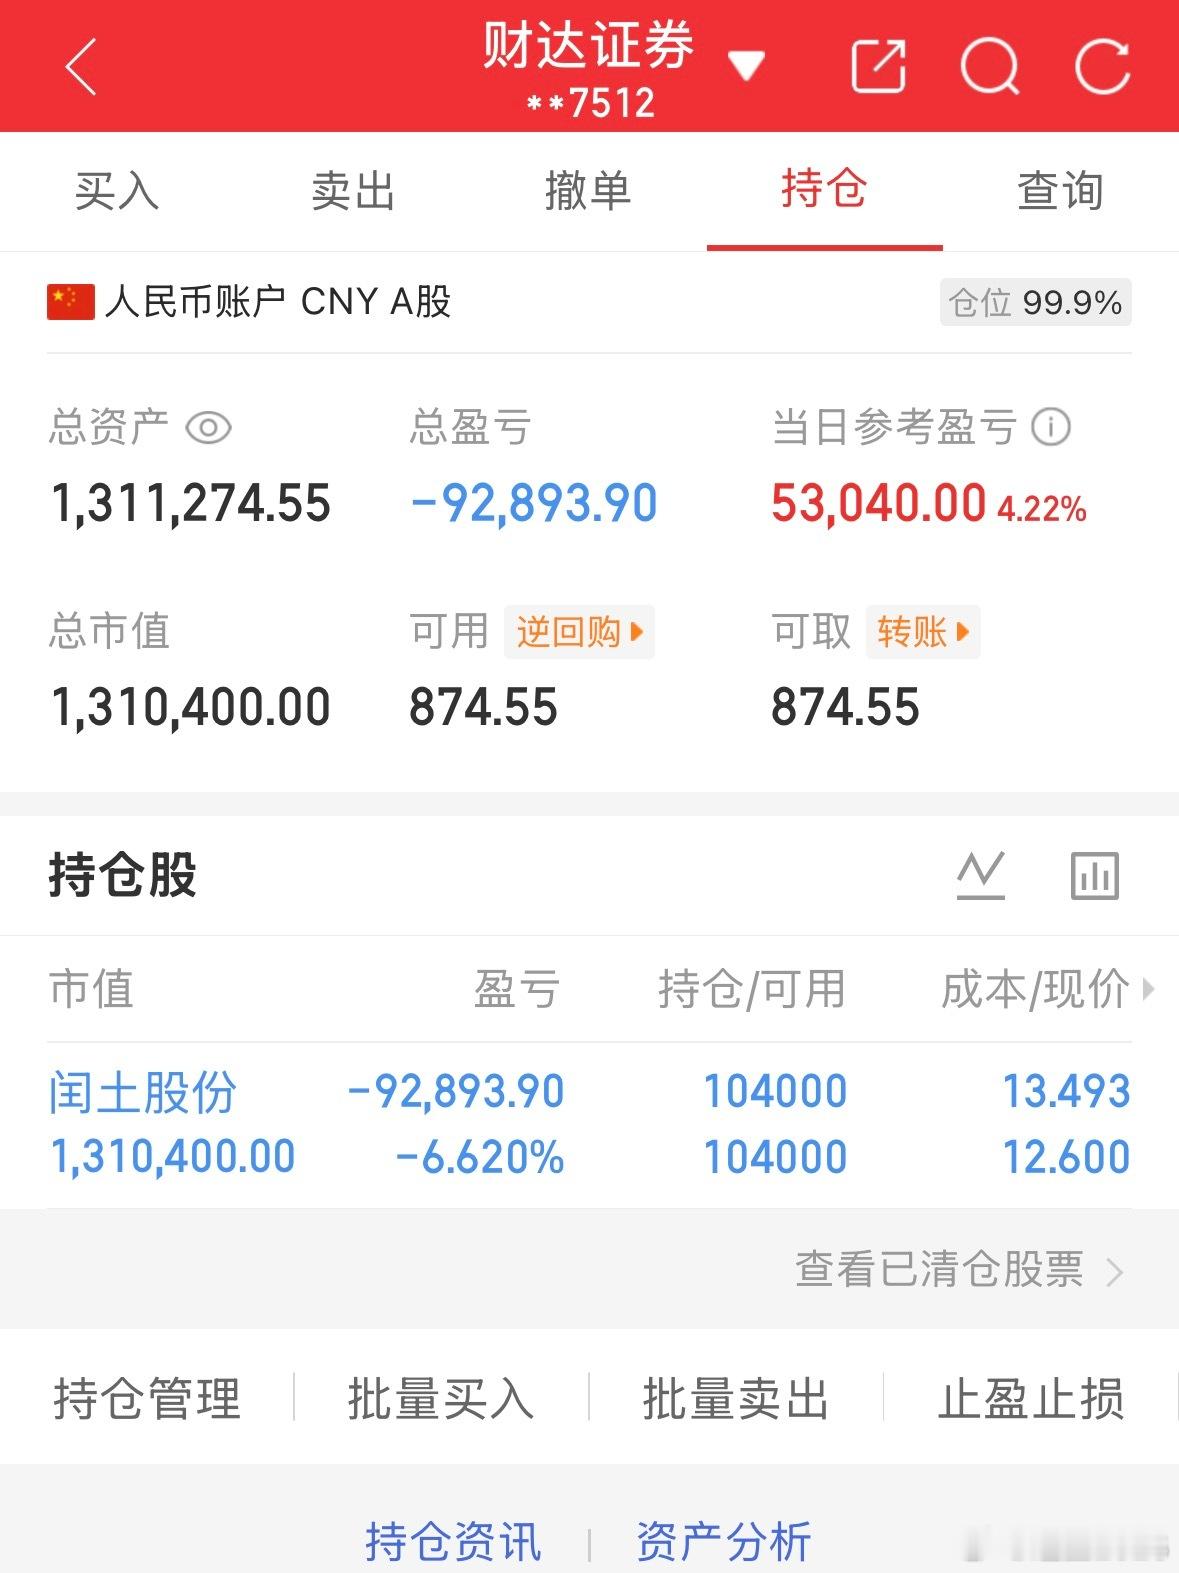Tap the refresh icon
This screenshot has height=1573, width=1179.
(1103, 67)
